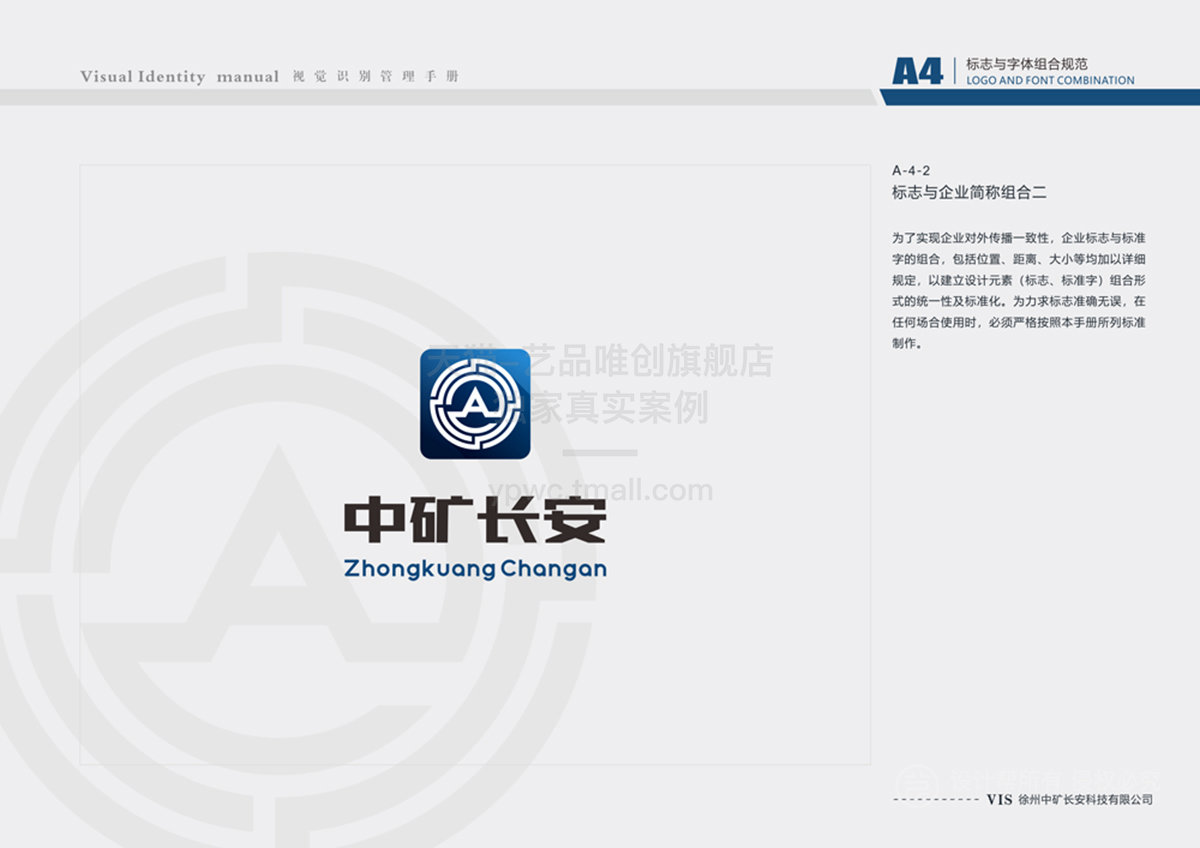Select the 中矿长安 Chinese wordmark
Image resolution: width=1200 pixels, height=848 pixels.
coord(475,521)
